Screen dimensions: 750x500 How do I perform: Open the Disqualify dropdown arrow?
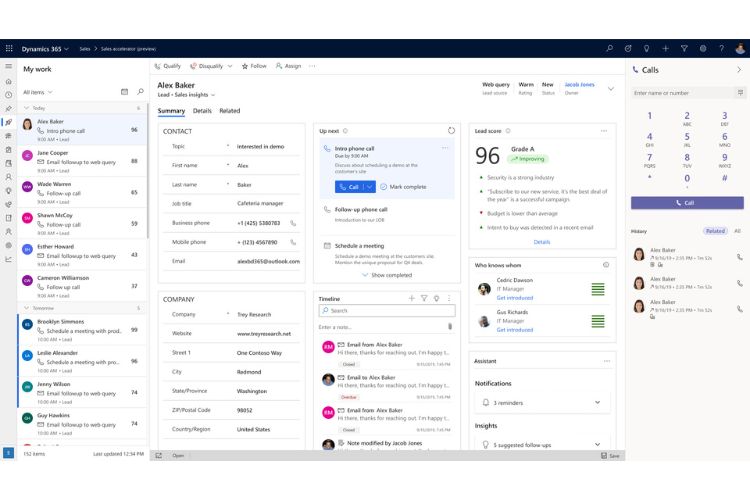229,66
